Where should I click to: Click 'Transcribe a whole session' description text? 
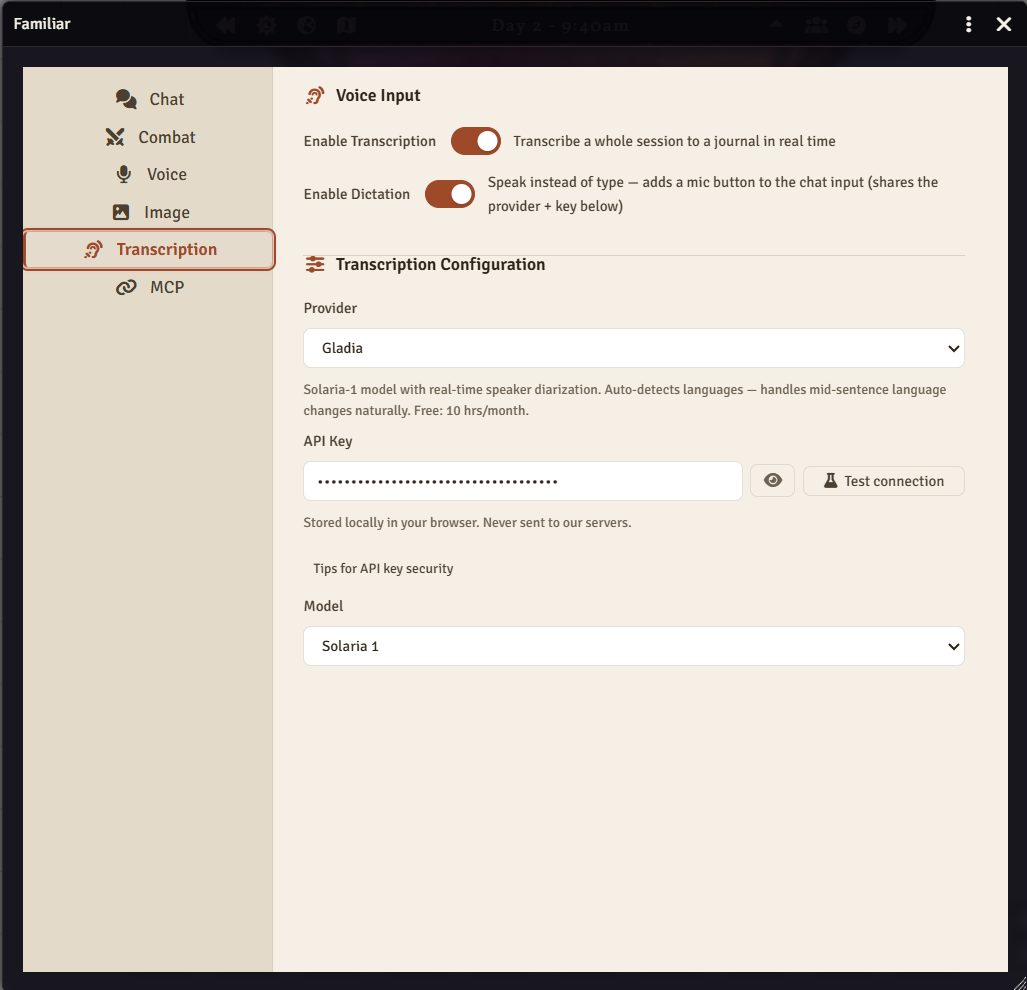(674, 141)
